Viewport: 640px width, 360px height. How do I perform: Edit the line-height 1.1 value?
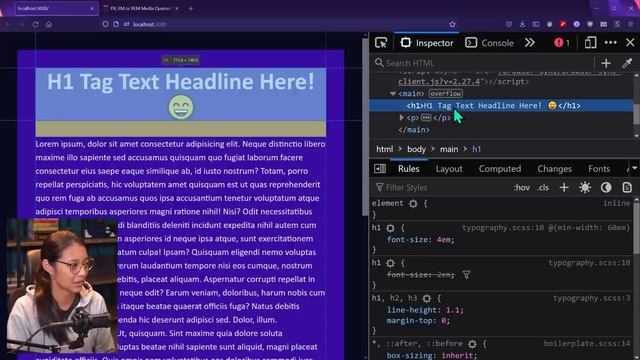click(x=453, y=310)
